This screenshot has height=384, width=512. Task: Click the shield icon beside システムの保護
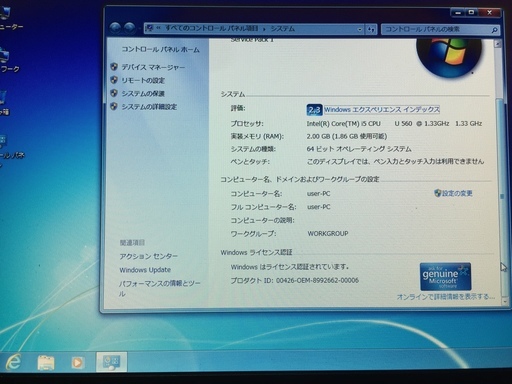tap(114, 93)
